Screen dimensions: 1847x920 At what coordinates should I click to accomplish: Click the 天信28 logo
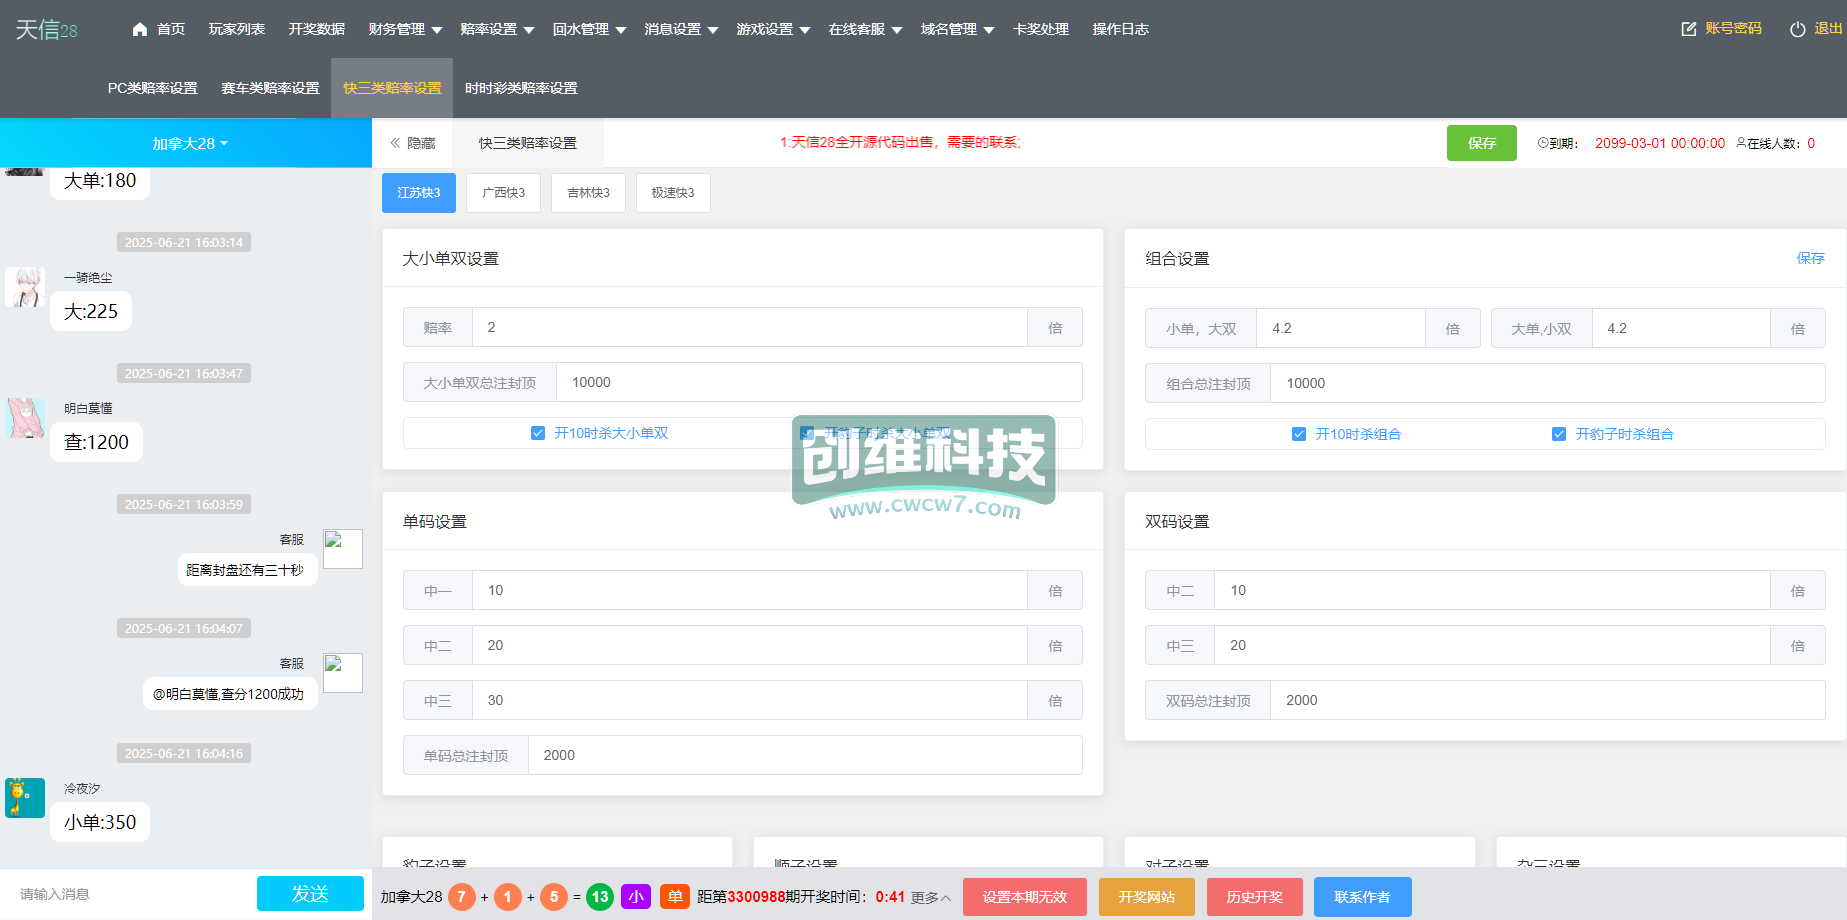46,30
